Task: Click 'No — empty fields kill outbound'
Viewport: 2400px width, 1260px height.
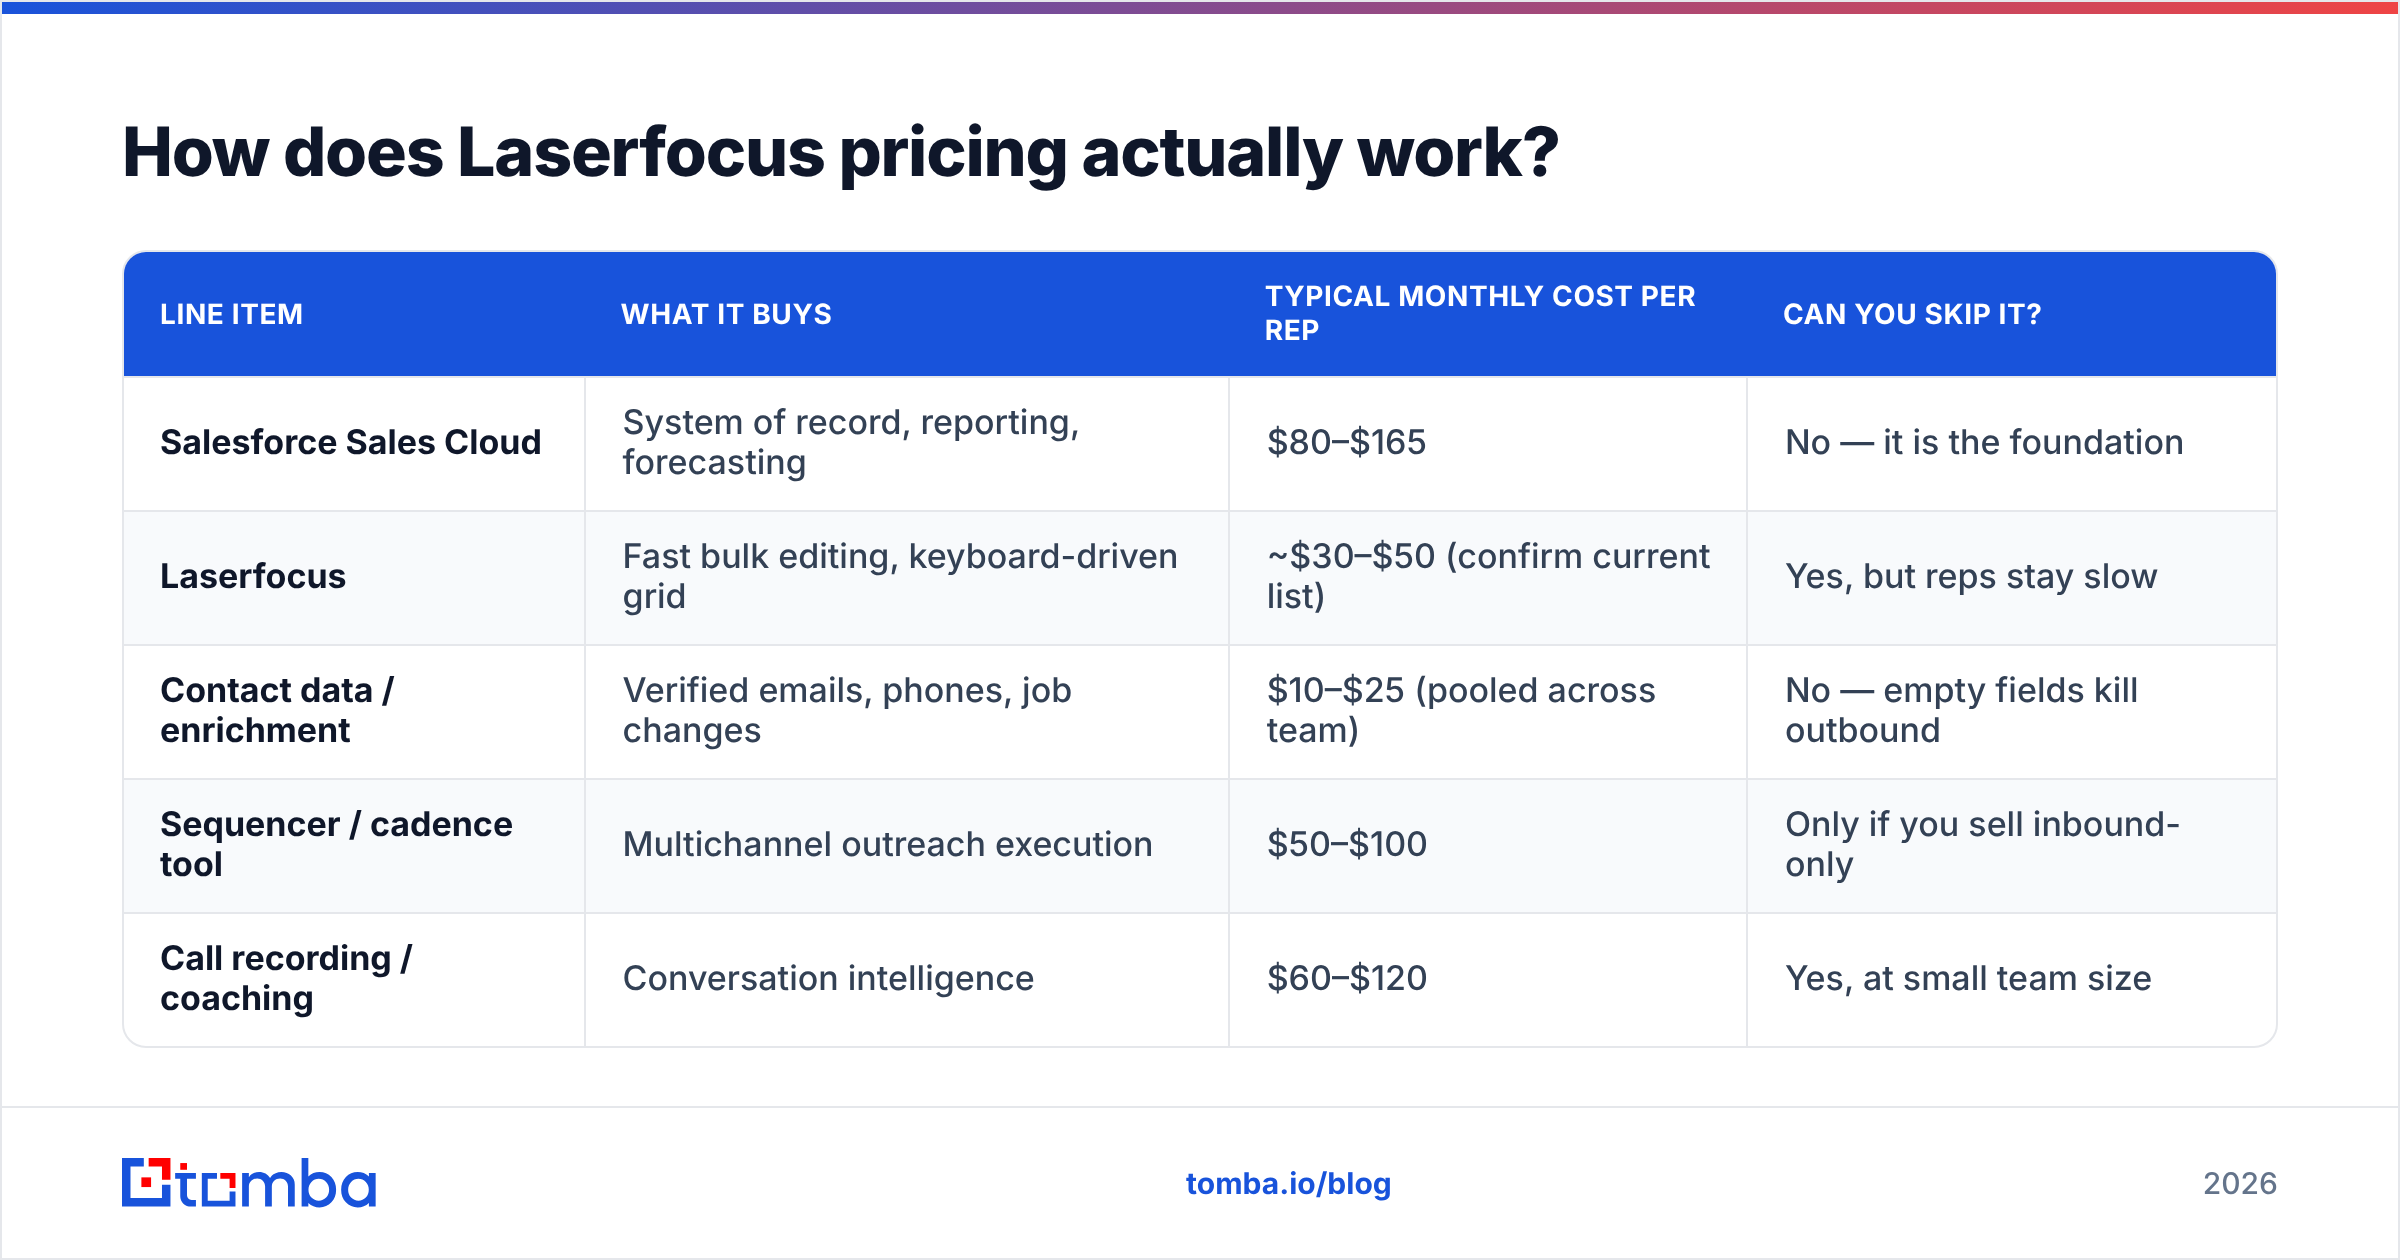Action: (x=1961, y=710)
